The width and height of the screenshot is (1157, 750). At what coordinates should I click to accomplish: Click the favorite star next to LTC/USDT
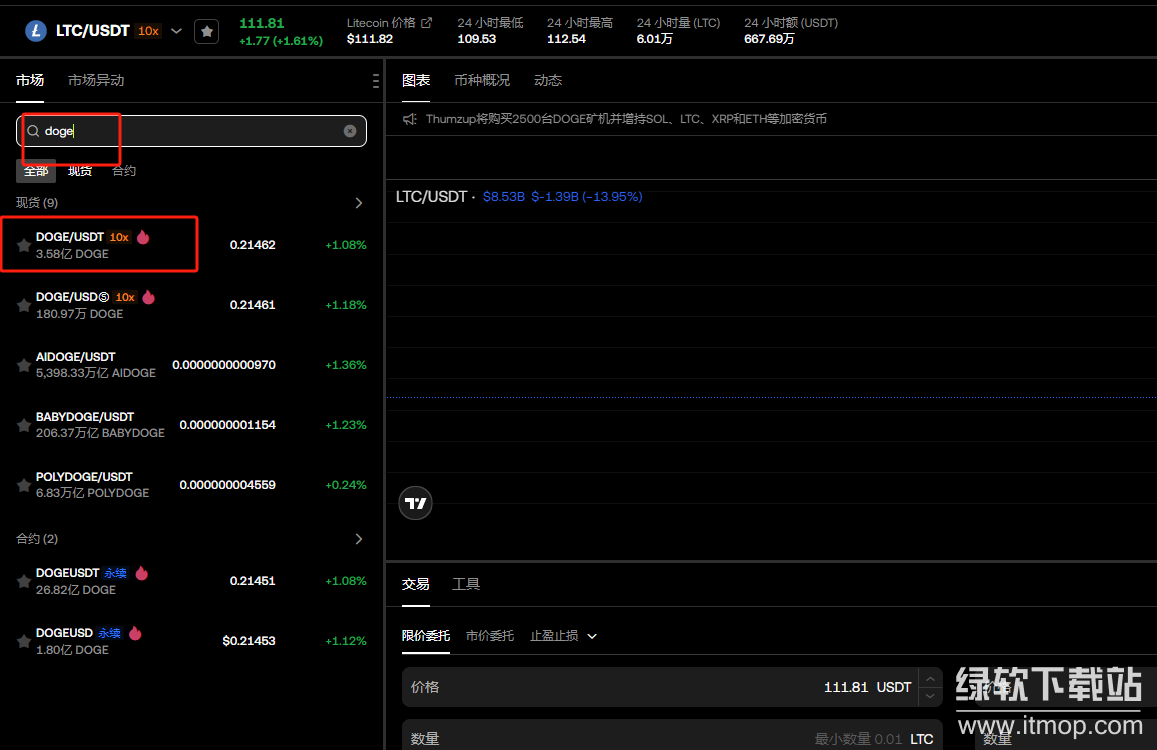point(206,31)
